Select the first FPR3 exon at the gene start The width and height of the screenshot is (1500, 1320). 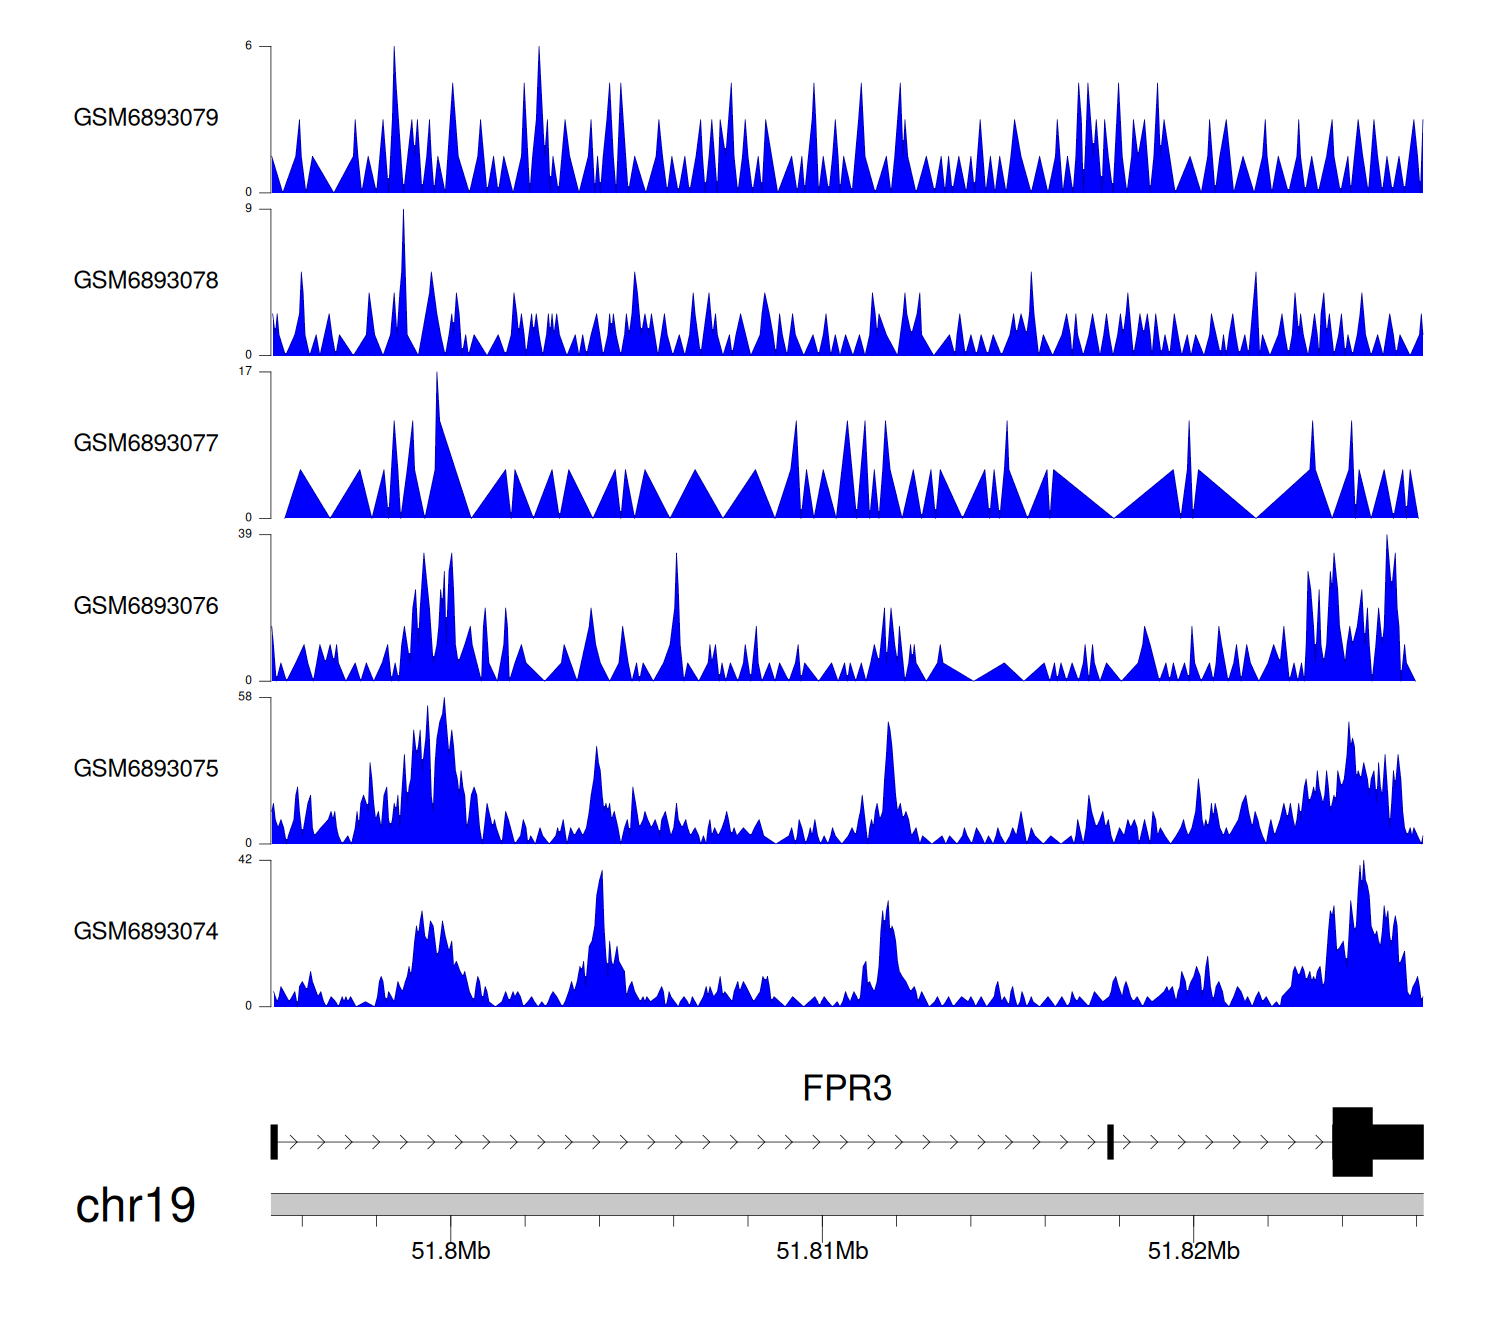pos(274,1142)
